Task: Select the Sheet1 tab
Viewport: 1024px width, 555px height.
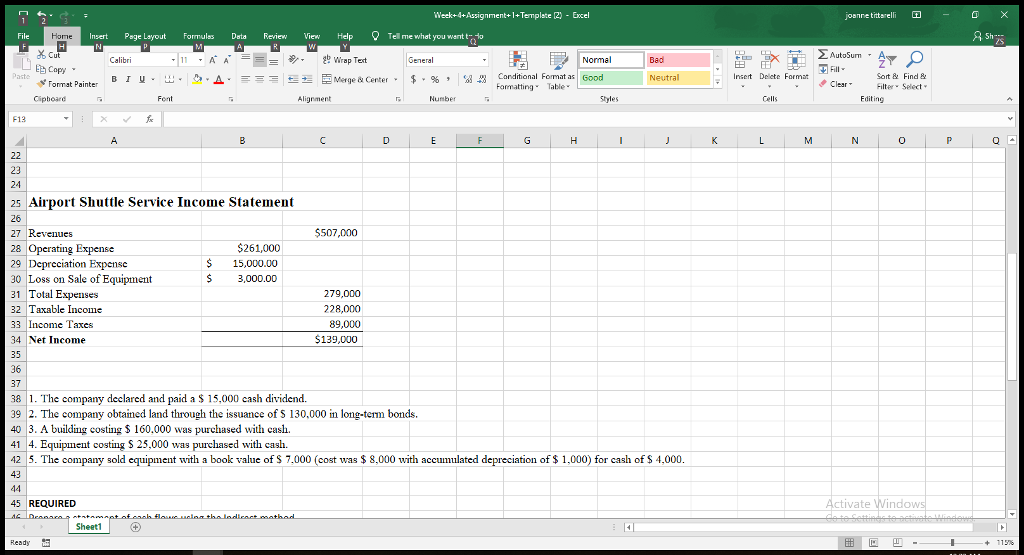Action: [89, 527]
